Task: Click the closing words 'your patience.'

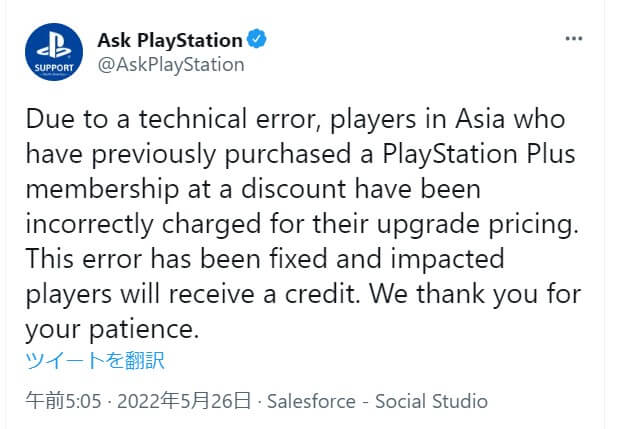Action: coord(112,330)
